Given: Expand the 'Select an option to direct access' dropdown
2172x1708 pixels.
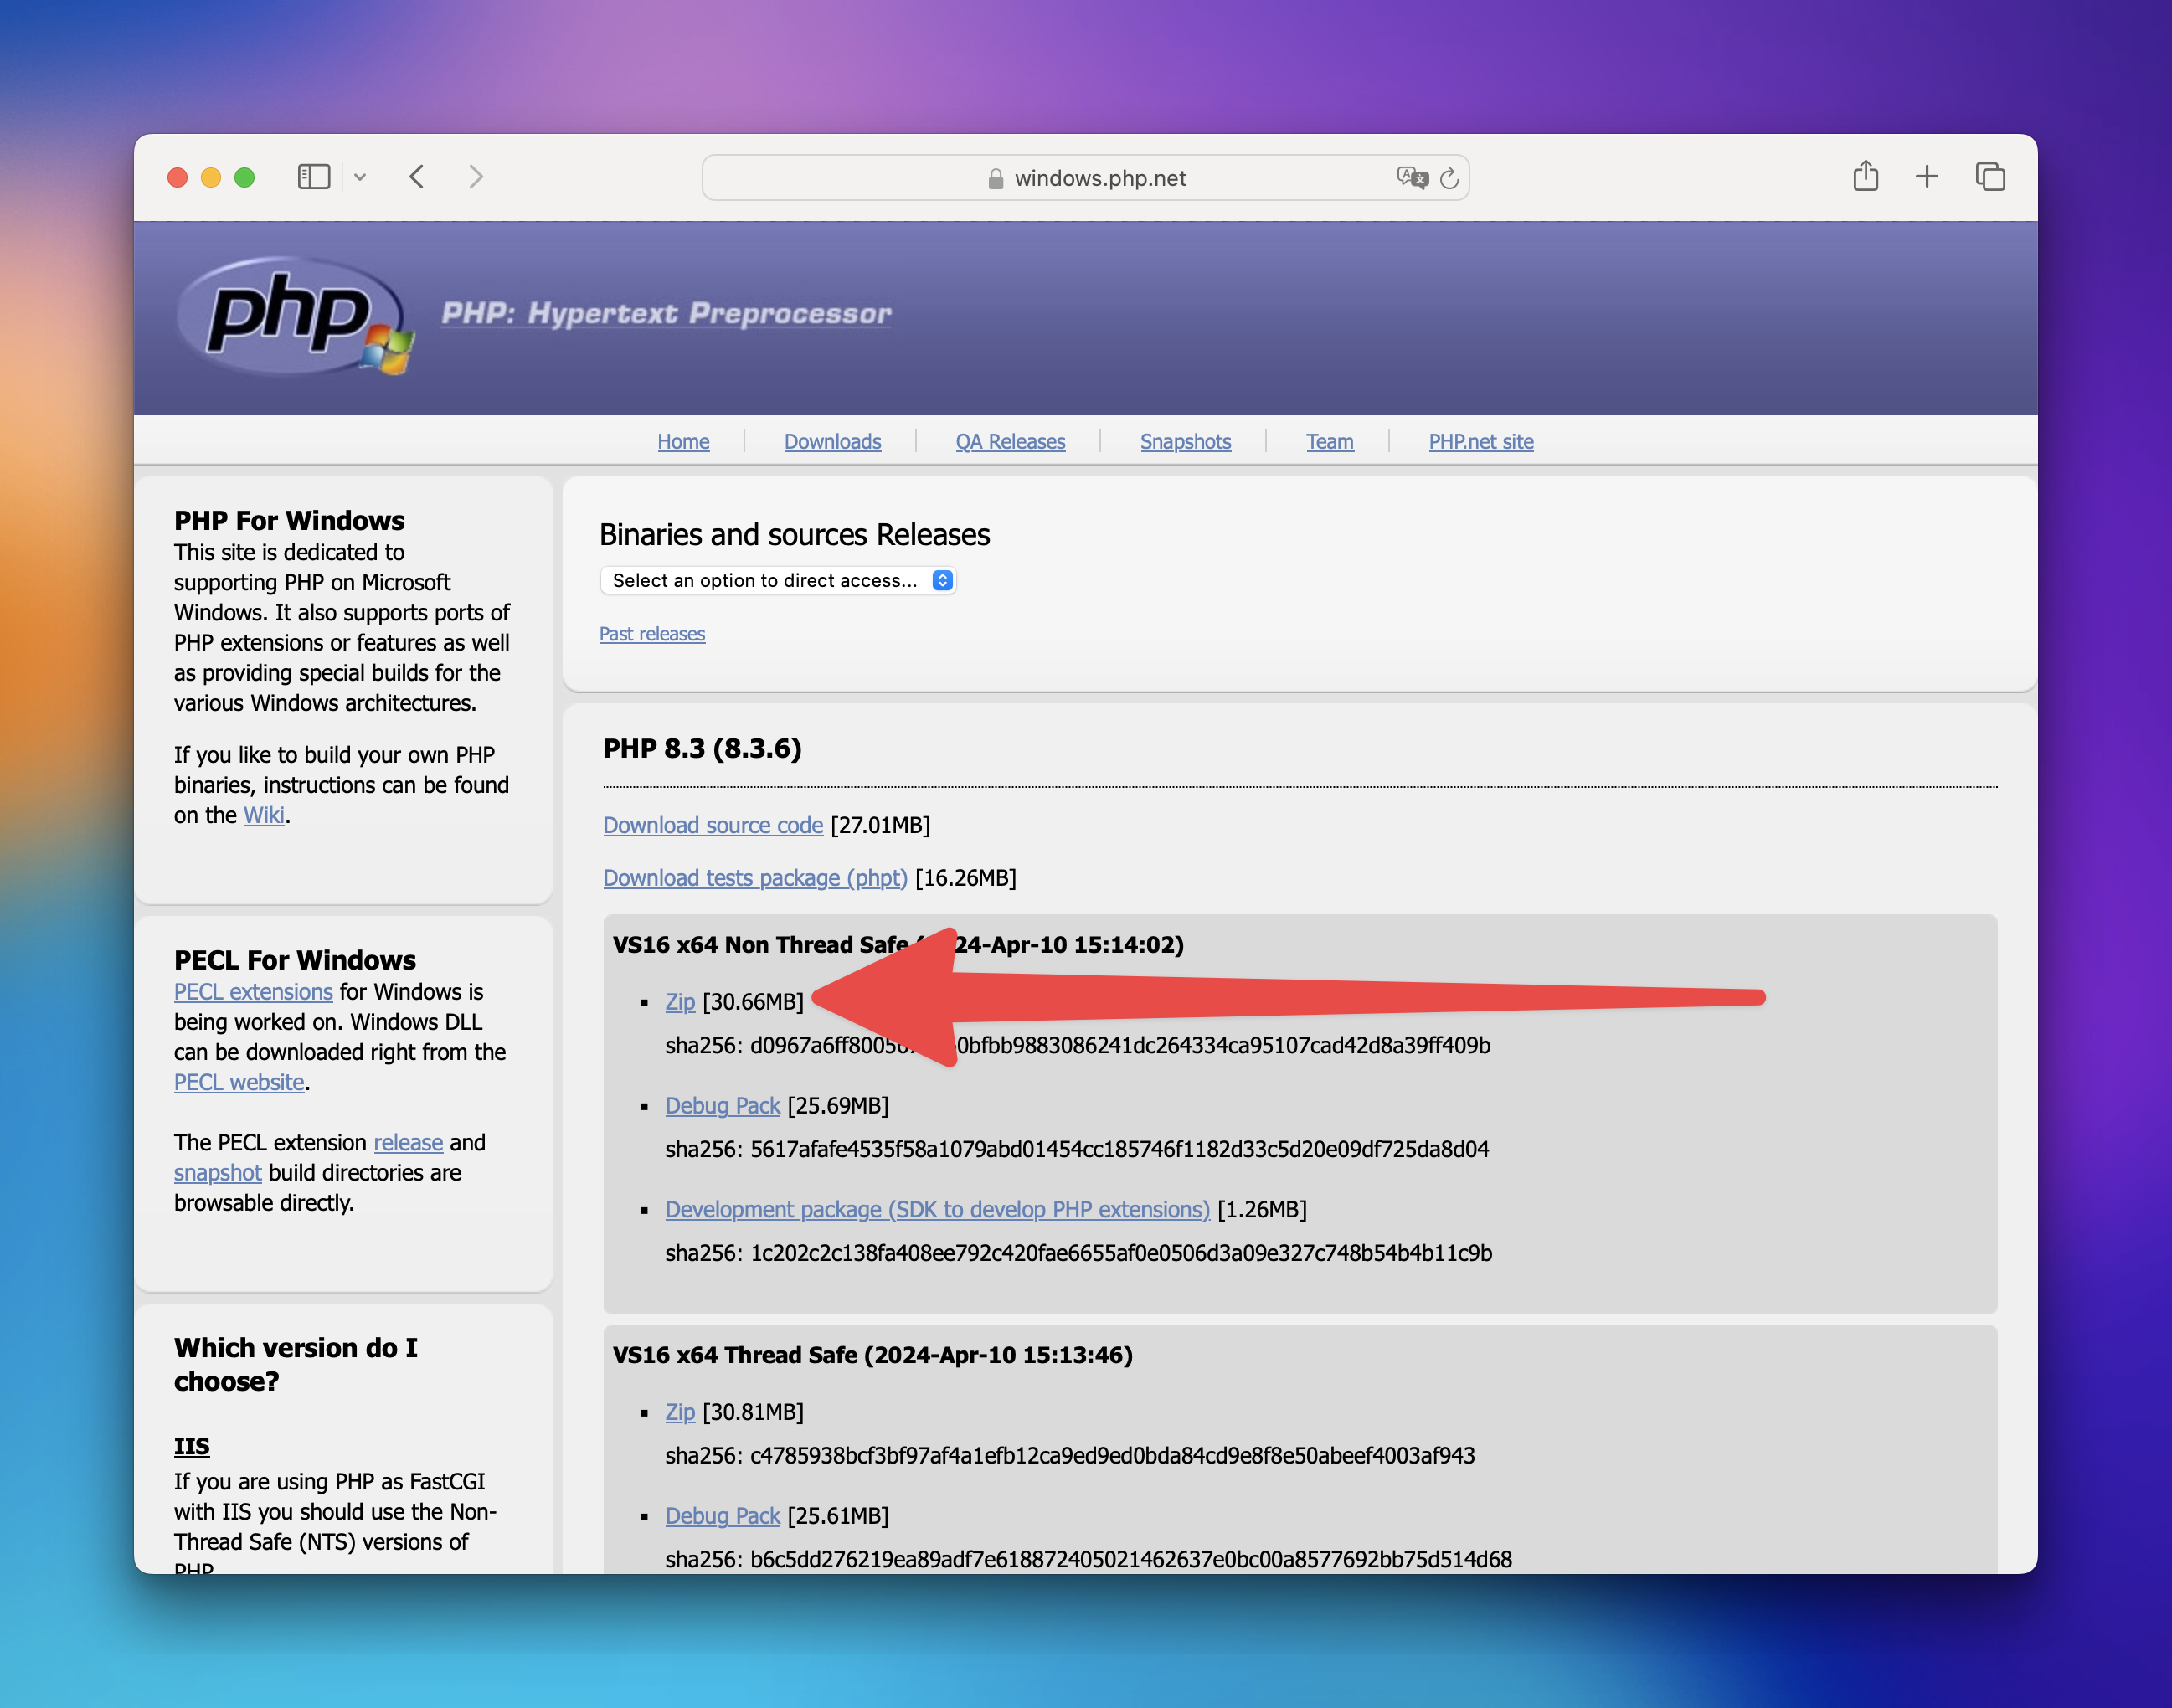Looking at the screenshot, I should coord(778,580).
